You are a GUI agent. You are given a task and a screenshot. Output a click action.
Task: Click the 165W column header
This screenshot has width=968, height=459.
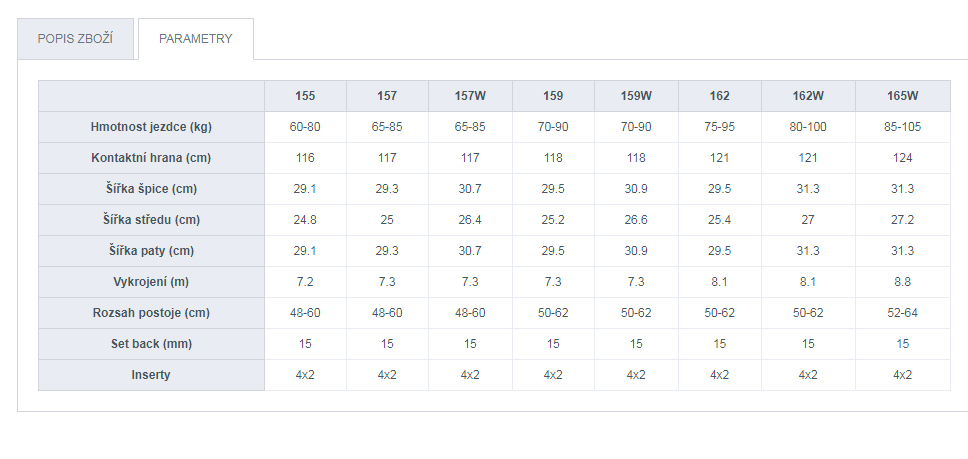click(902, 96)
